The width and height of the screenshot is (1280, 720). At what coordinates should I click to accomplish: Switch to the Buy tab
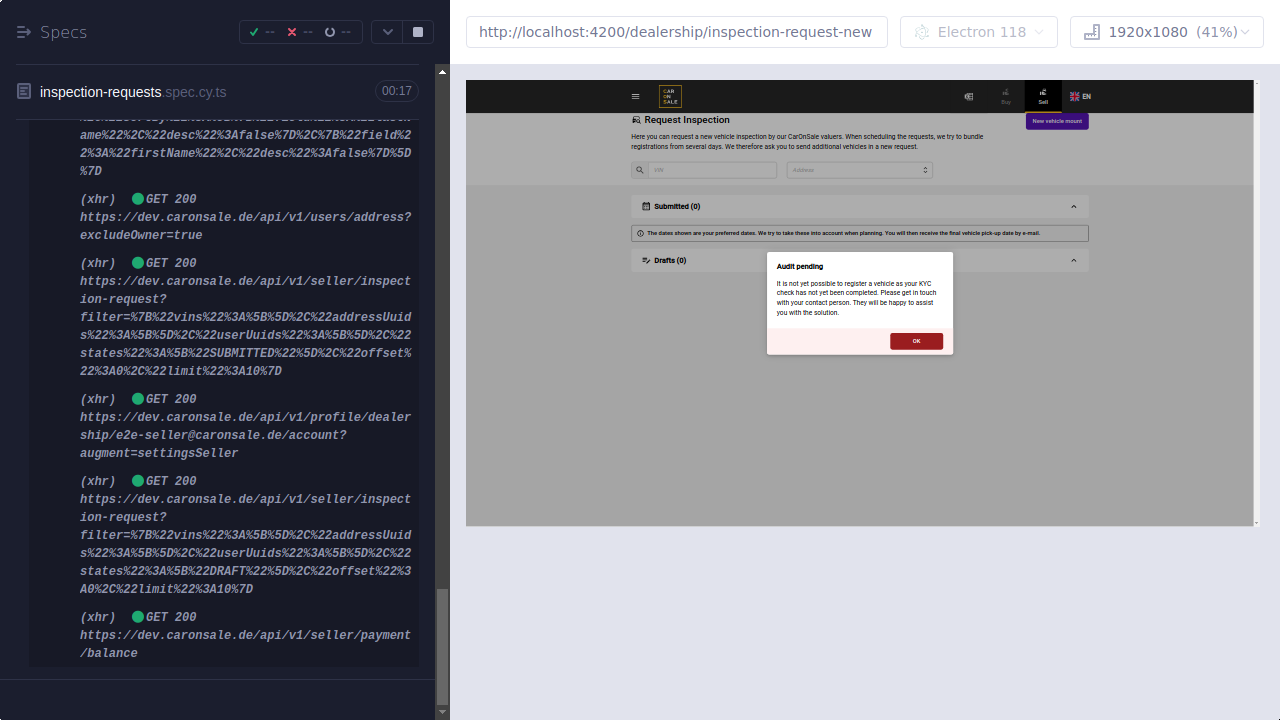click(x=1005, y=96)
